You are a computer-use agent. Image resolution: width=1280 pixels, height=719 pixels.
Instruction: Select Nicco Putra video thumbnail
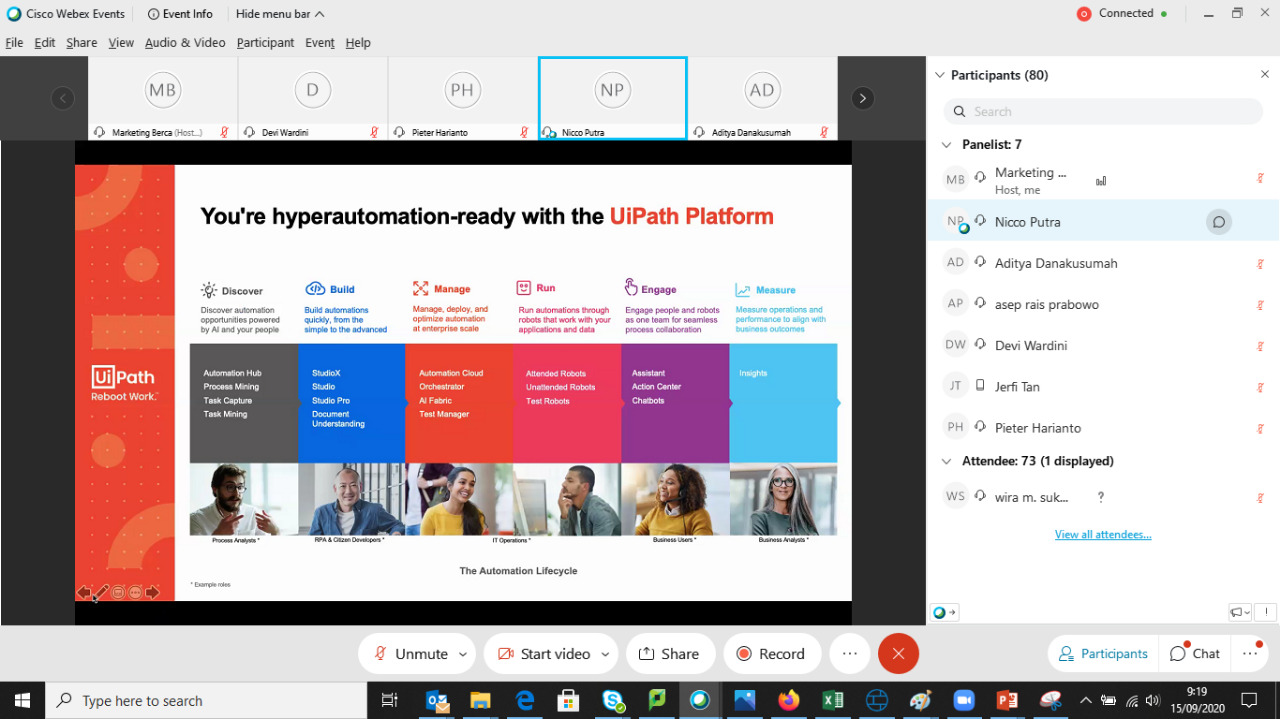click(x=613, y=98)
